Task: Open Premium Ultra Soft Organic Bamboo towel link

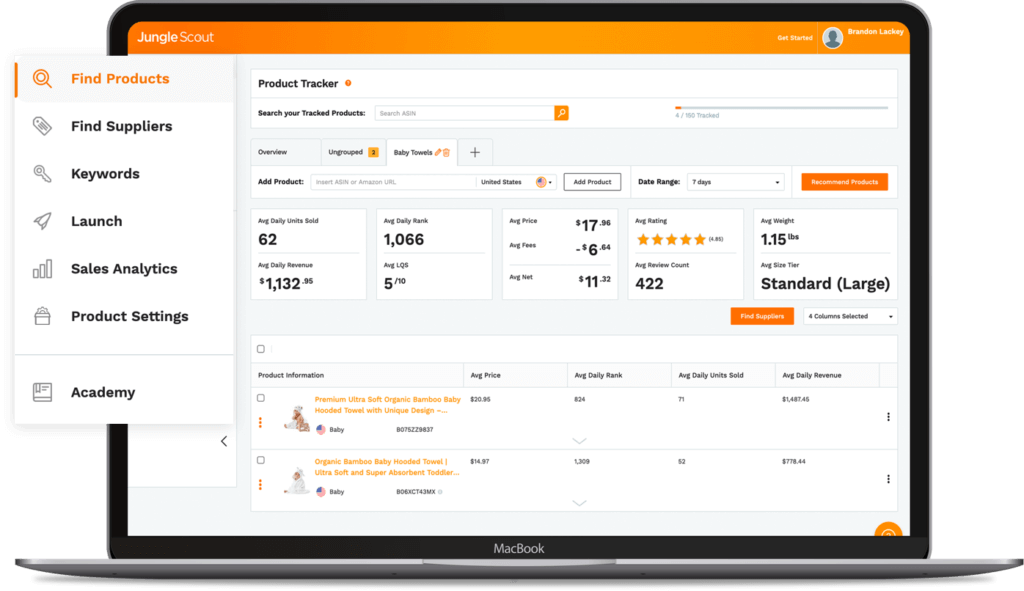Action: click(x=388, y=405)
